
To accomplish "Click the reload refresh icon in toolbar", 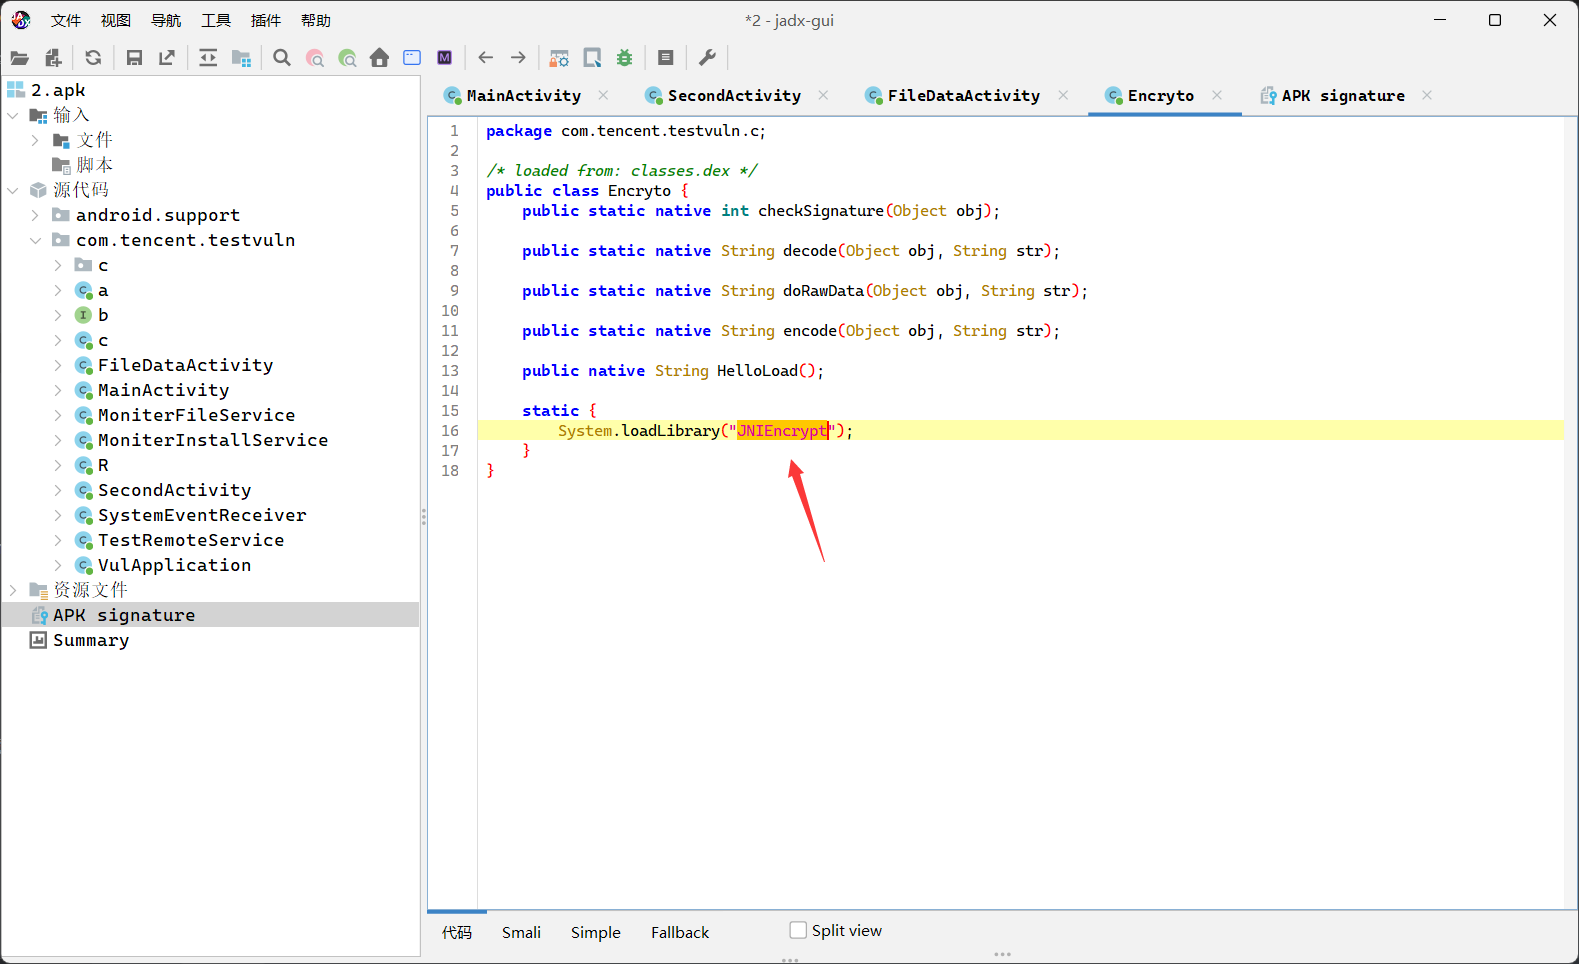I will 93,58.
